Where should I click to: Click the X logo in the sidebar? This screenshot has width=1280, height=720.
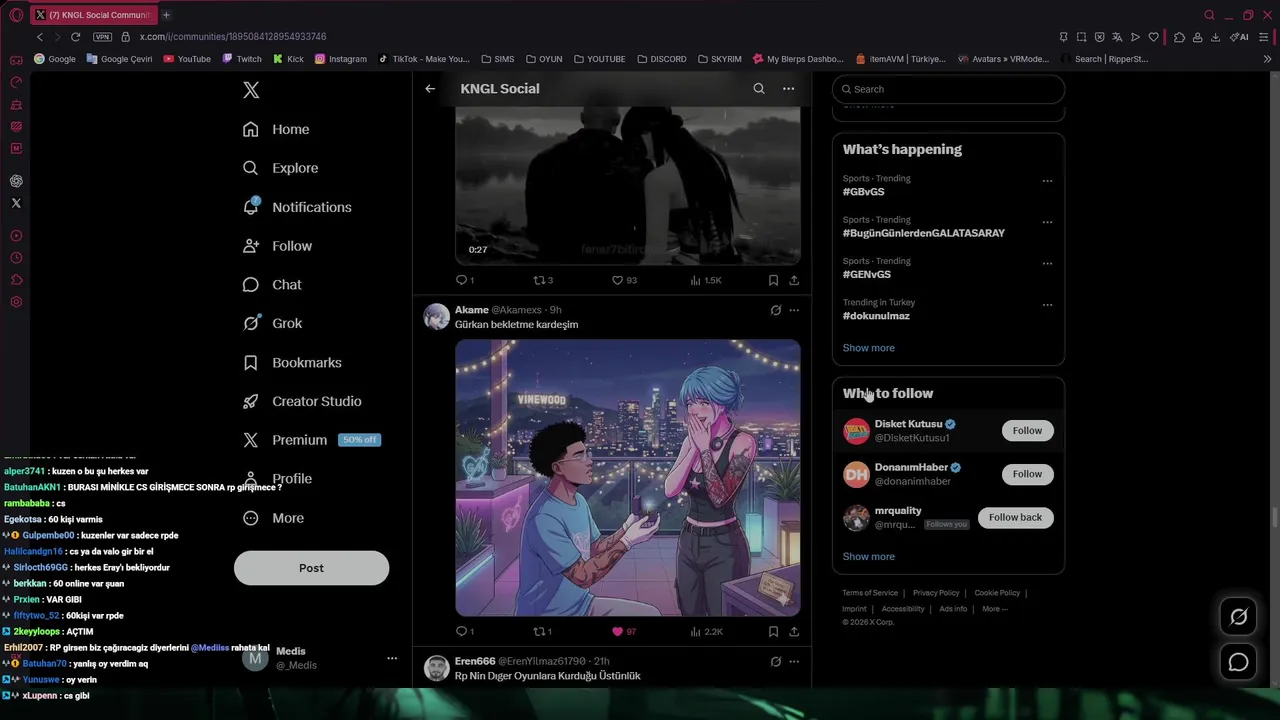pos(251,90)
